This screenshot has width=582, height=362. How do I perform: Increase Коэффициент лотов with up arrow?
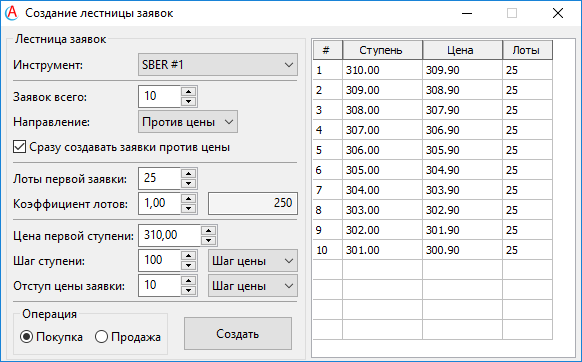coord(189,198)
